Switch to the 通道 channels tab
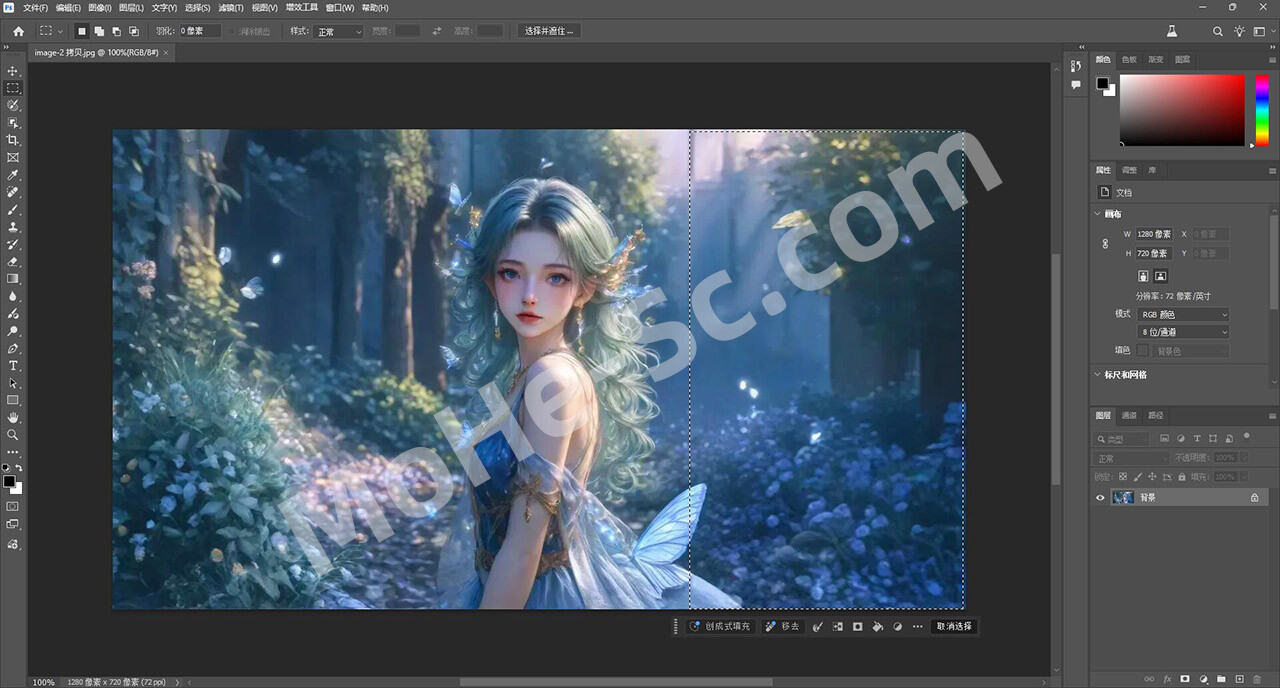This screenshot has width=1280, height=688. [1129, 415]
